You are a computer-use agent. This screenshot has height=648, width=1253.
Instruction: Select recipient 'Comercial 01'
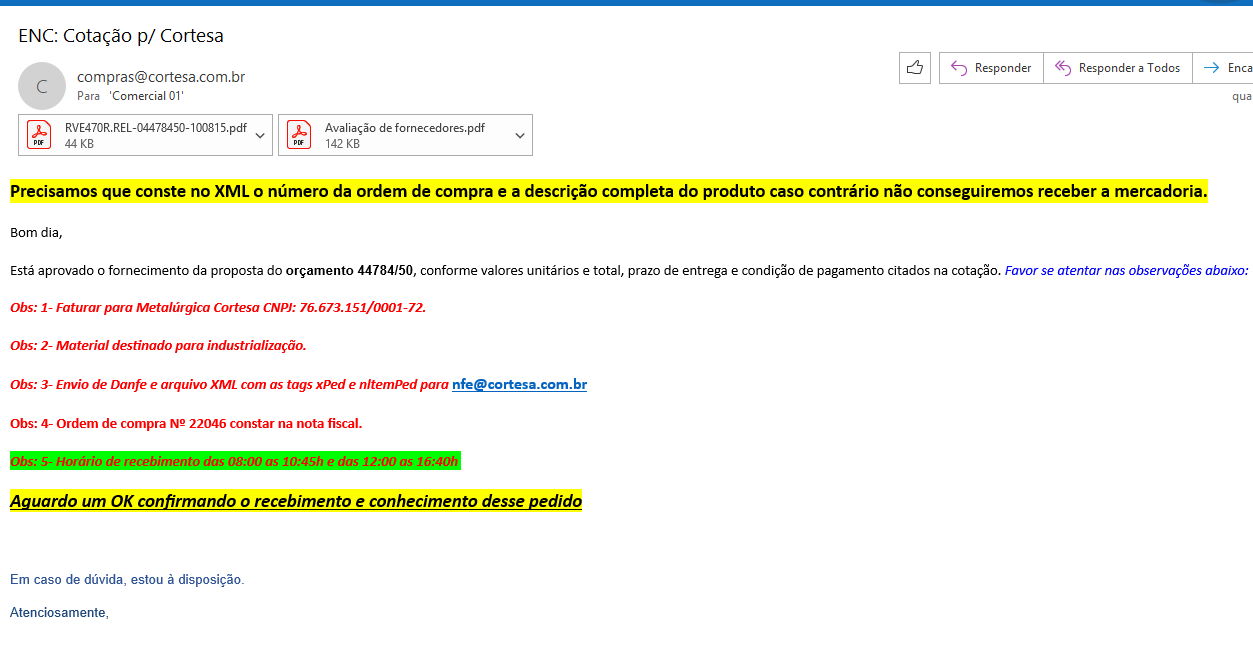146,96
